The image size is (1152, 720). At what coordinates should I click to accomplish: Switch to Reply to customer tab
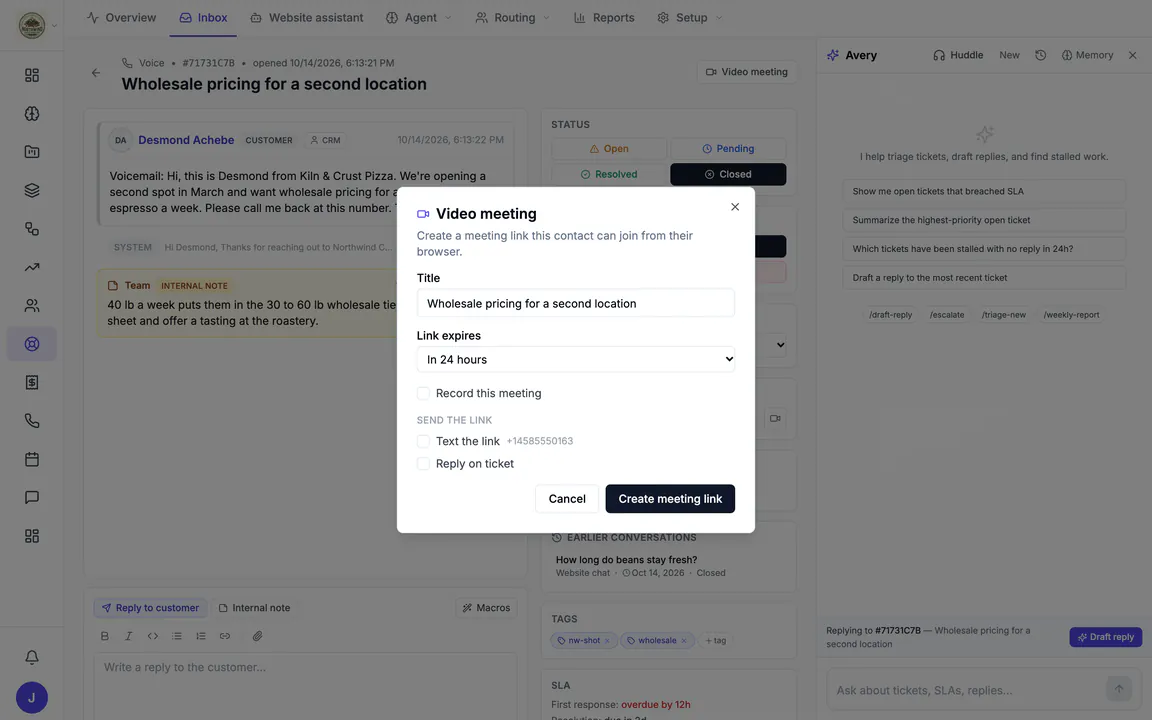[151, 608]
